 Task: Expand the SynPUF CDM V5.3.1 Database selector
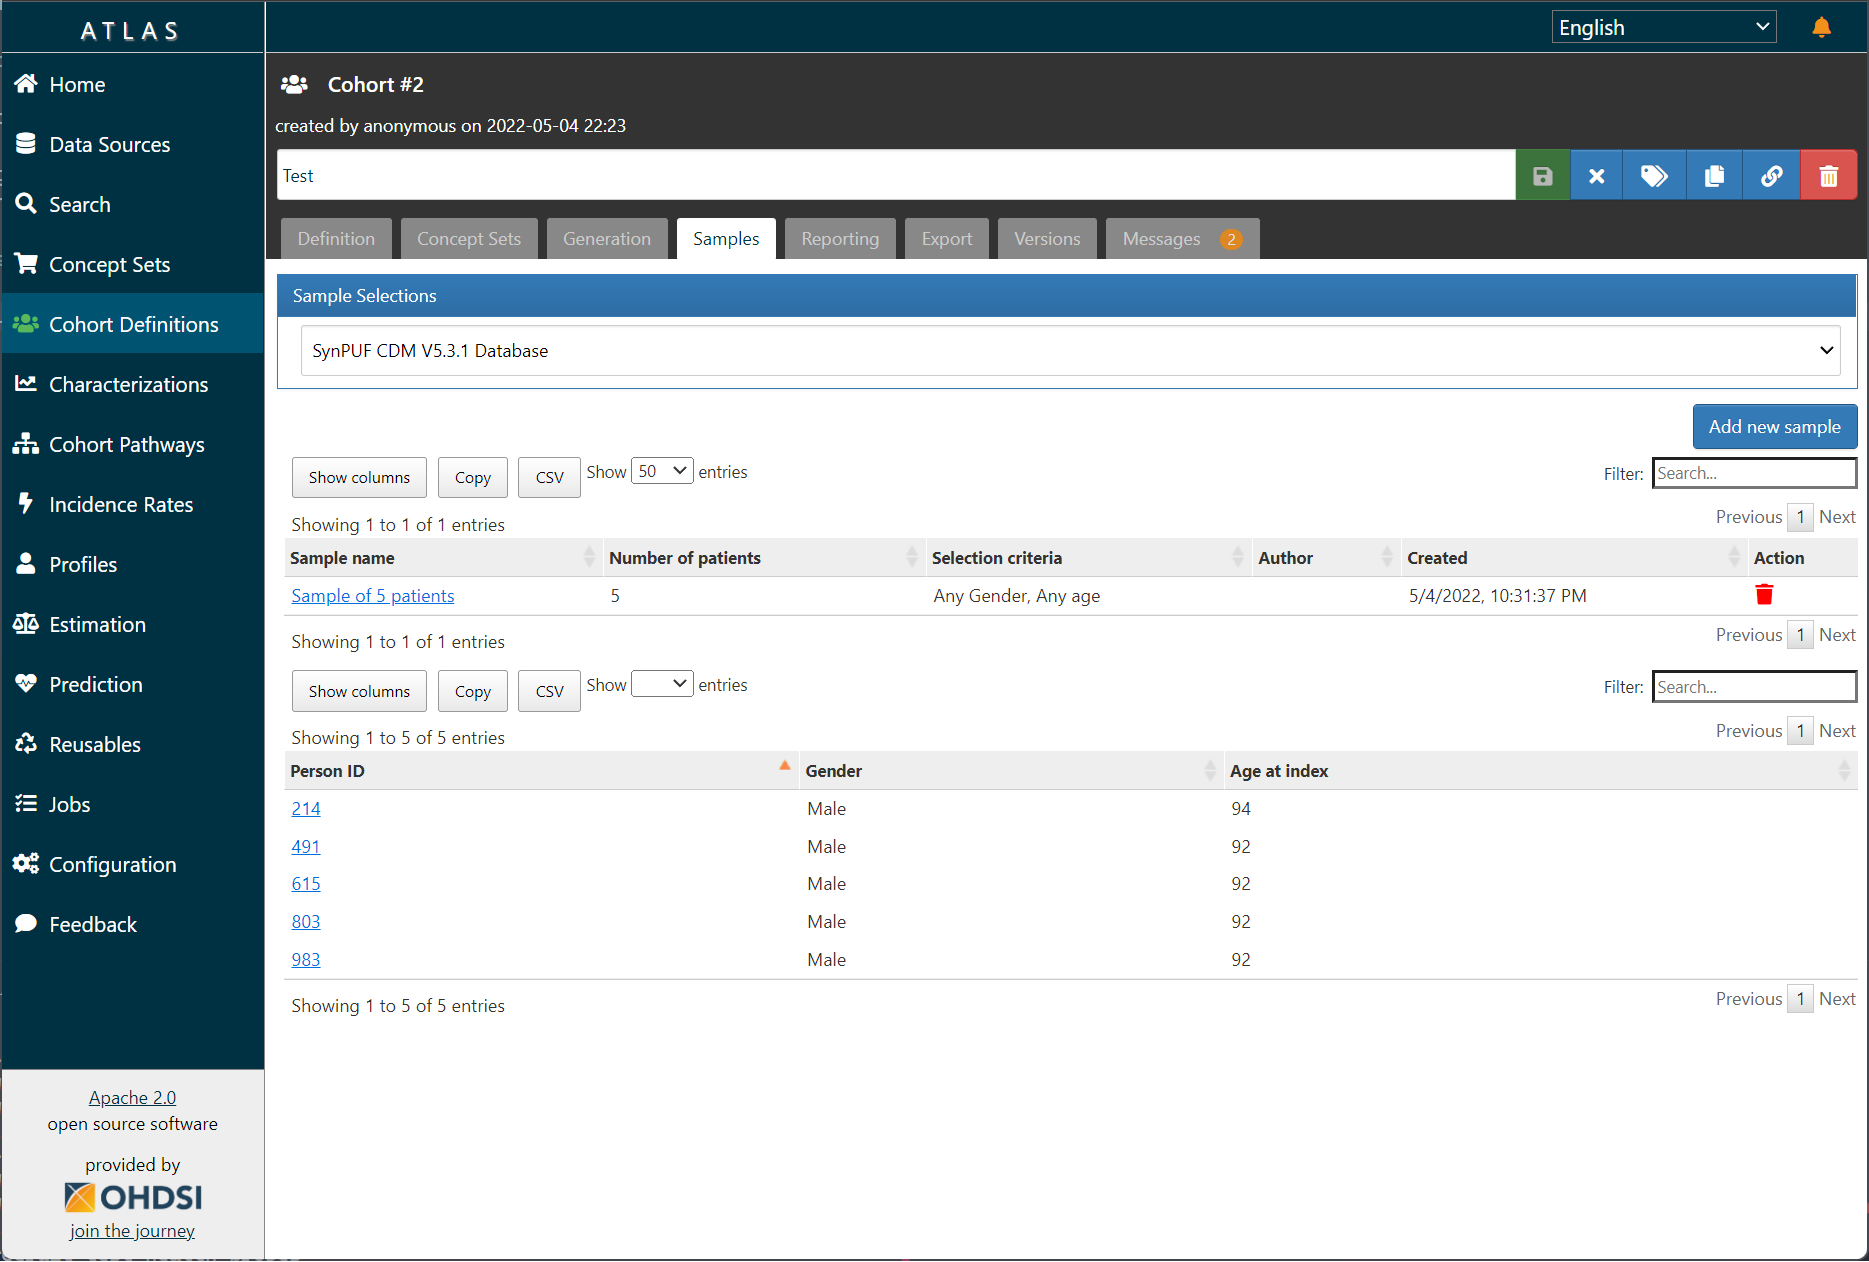(1070, 351)
